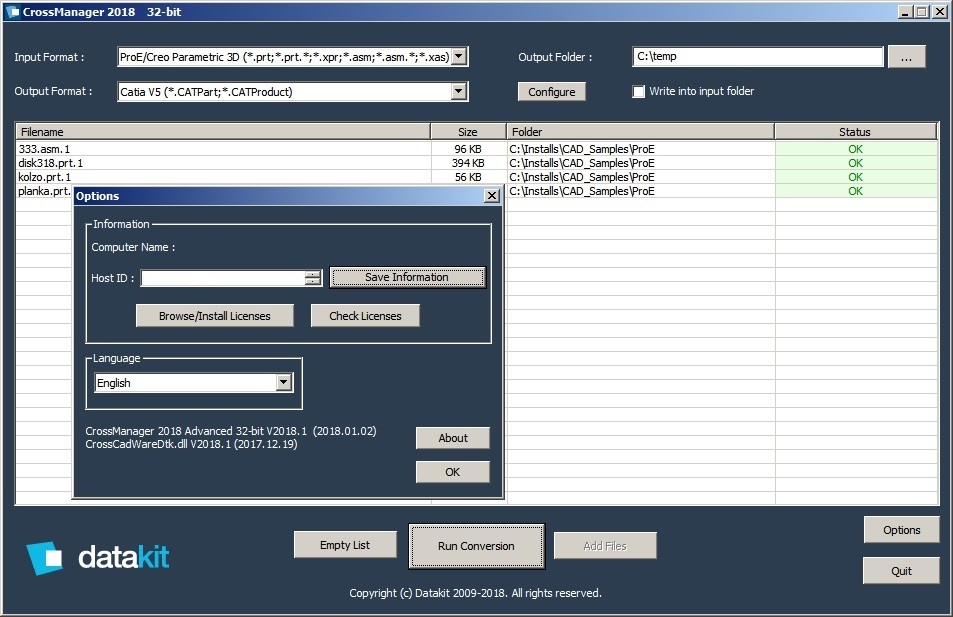Screen dimensions: 953x617
Task: Expand the Language dropdown showing English
Action: click(x=283, y=382)
